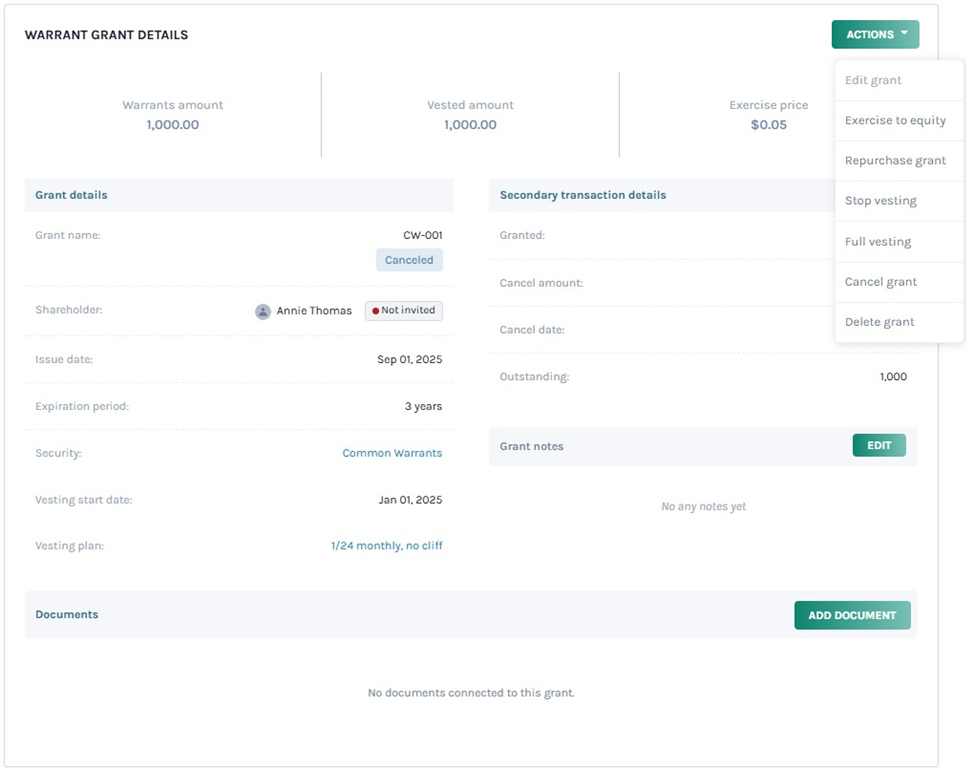The height and width of the screenshot is (771, 974).
Task: Select Repurchase grant menu item
Action: click(x=895, y=160)
